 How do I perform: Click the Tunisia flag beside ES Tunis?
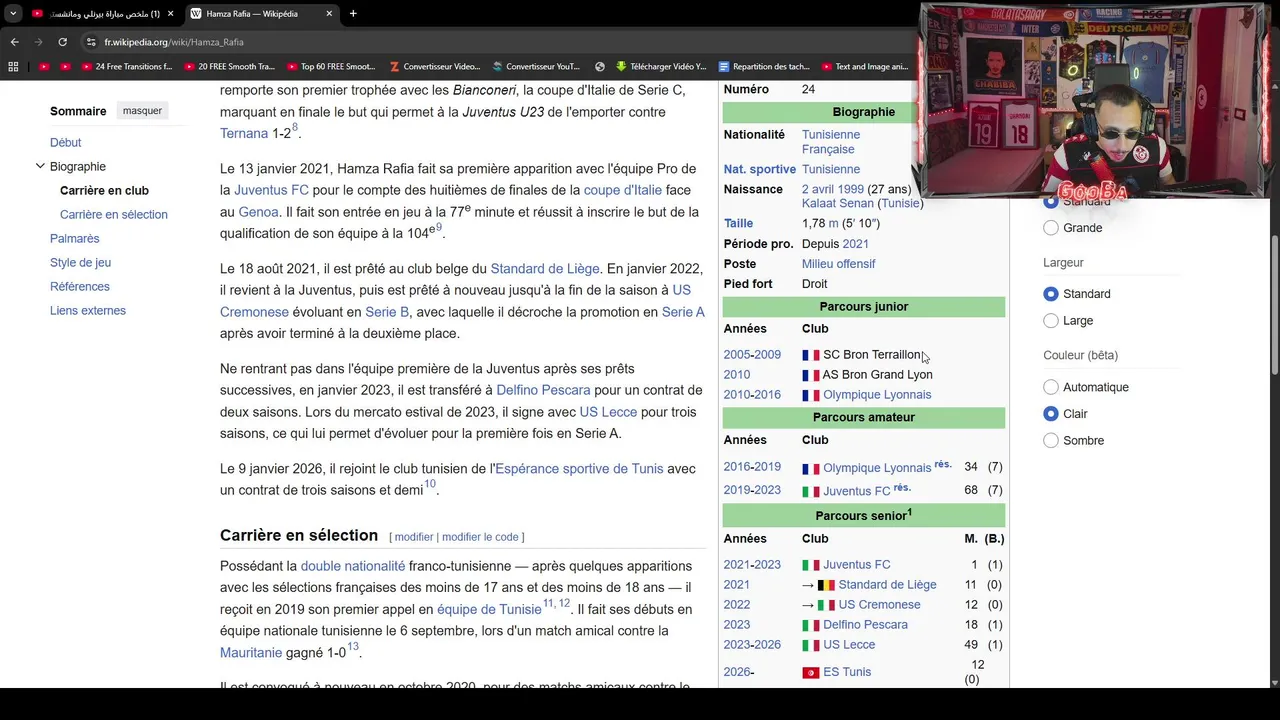[x=811, y=672]
